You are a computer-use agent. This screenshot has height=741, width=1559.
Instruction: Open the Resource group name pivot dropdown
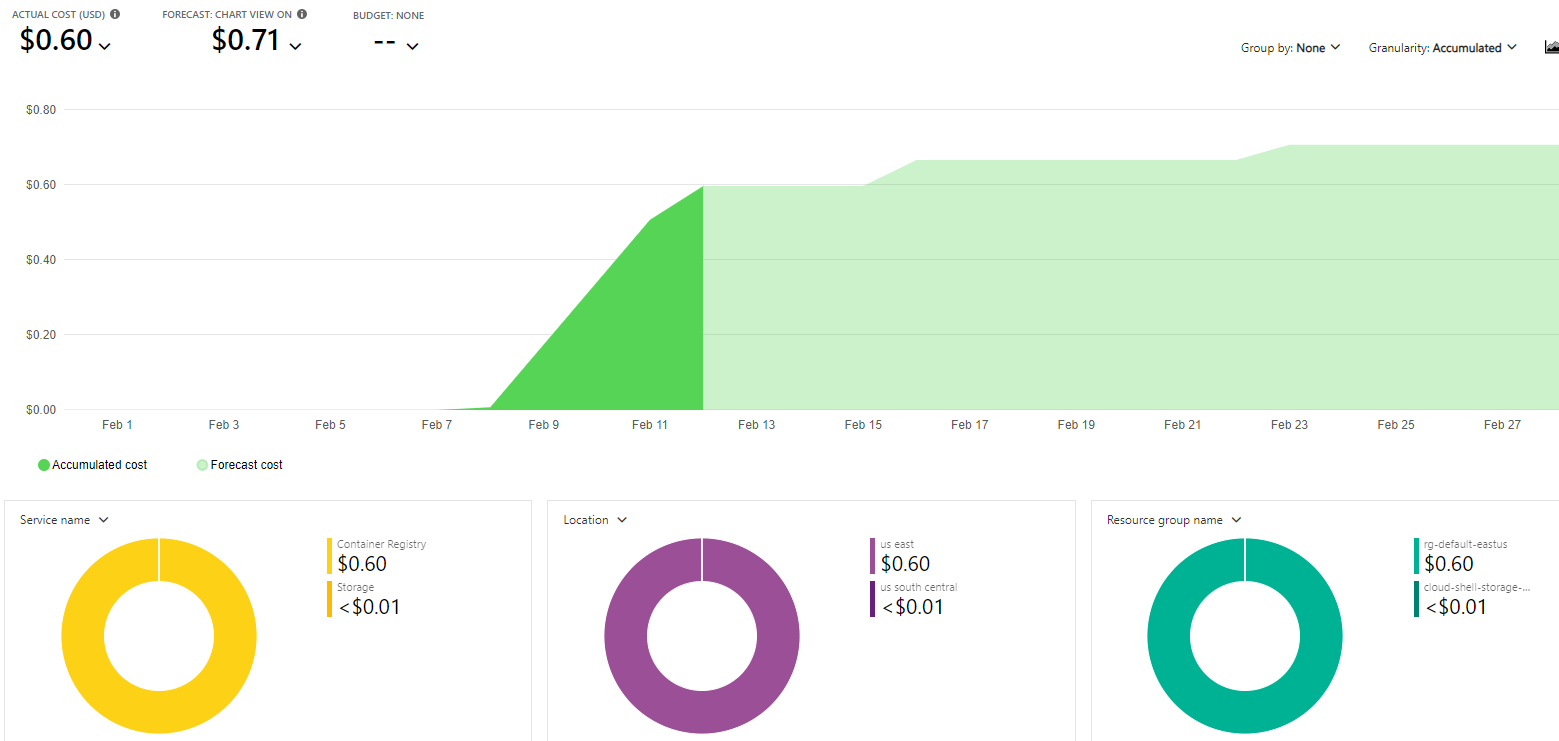coord(1174,520)
